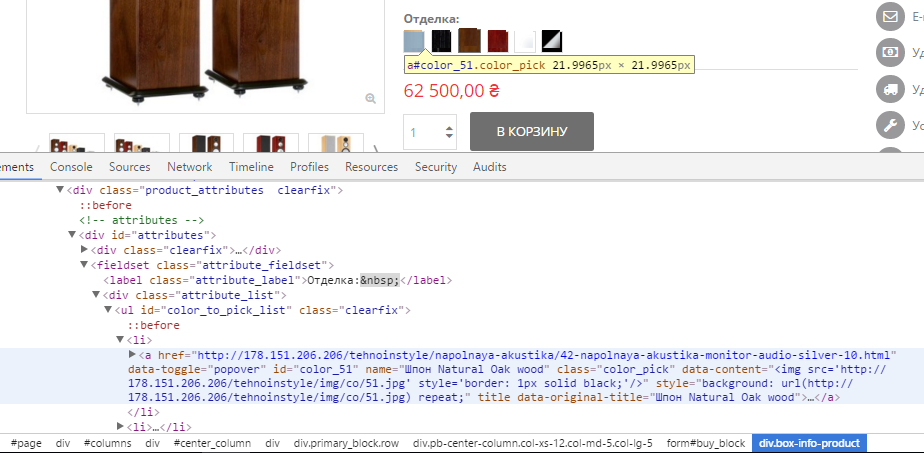Expand the anchor color_51 node
924x453 pixels.
point(132,354)
